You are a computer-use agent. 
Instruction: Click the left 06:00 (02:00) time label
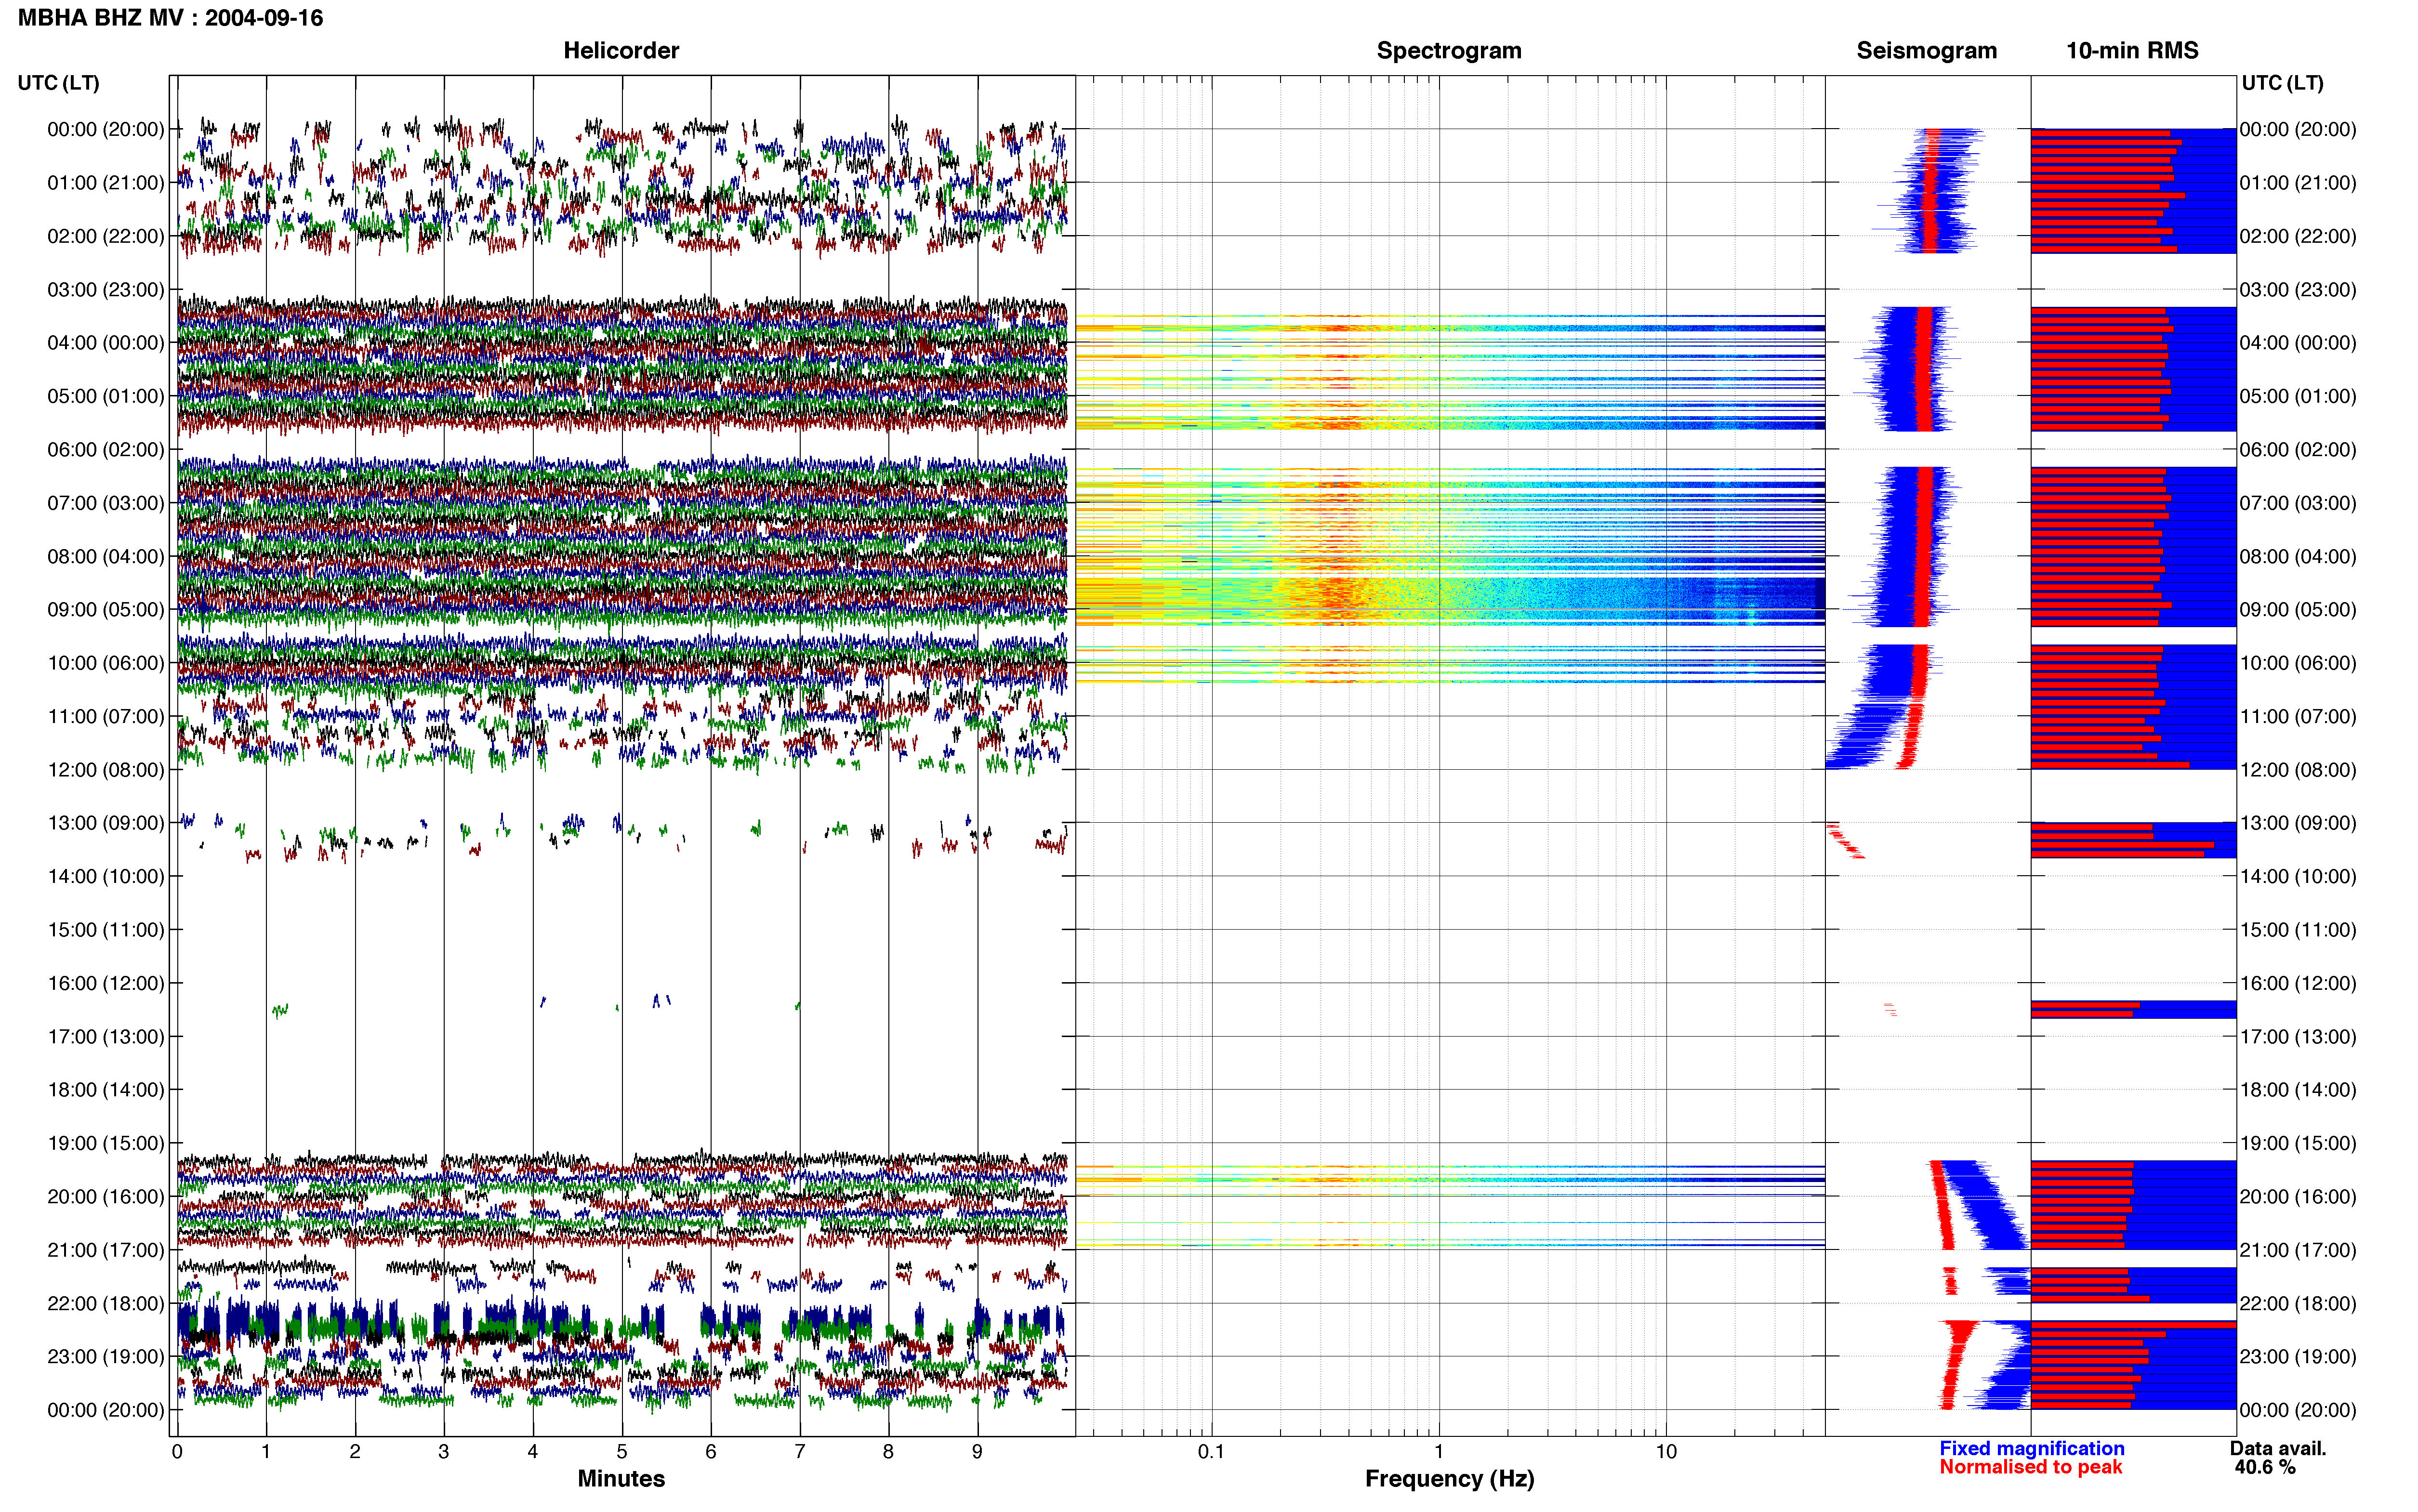(x=106, y=450)
